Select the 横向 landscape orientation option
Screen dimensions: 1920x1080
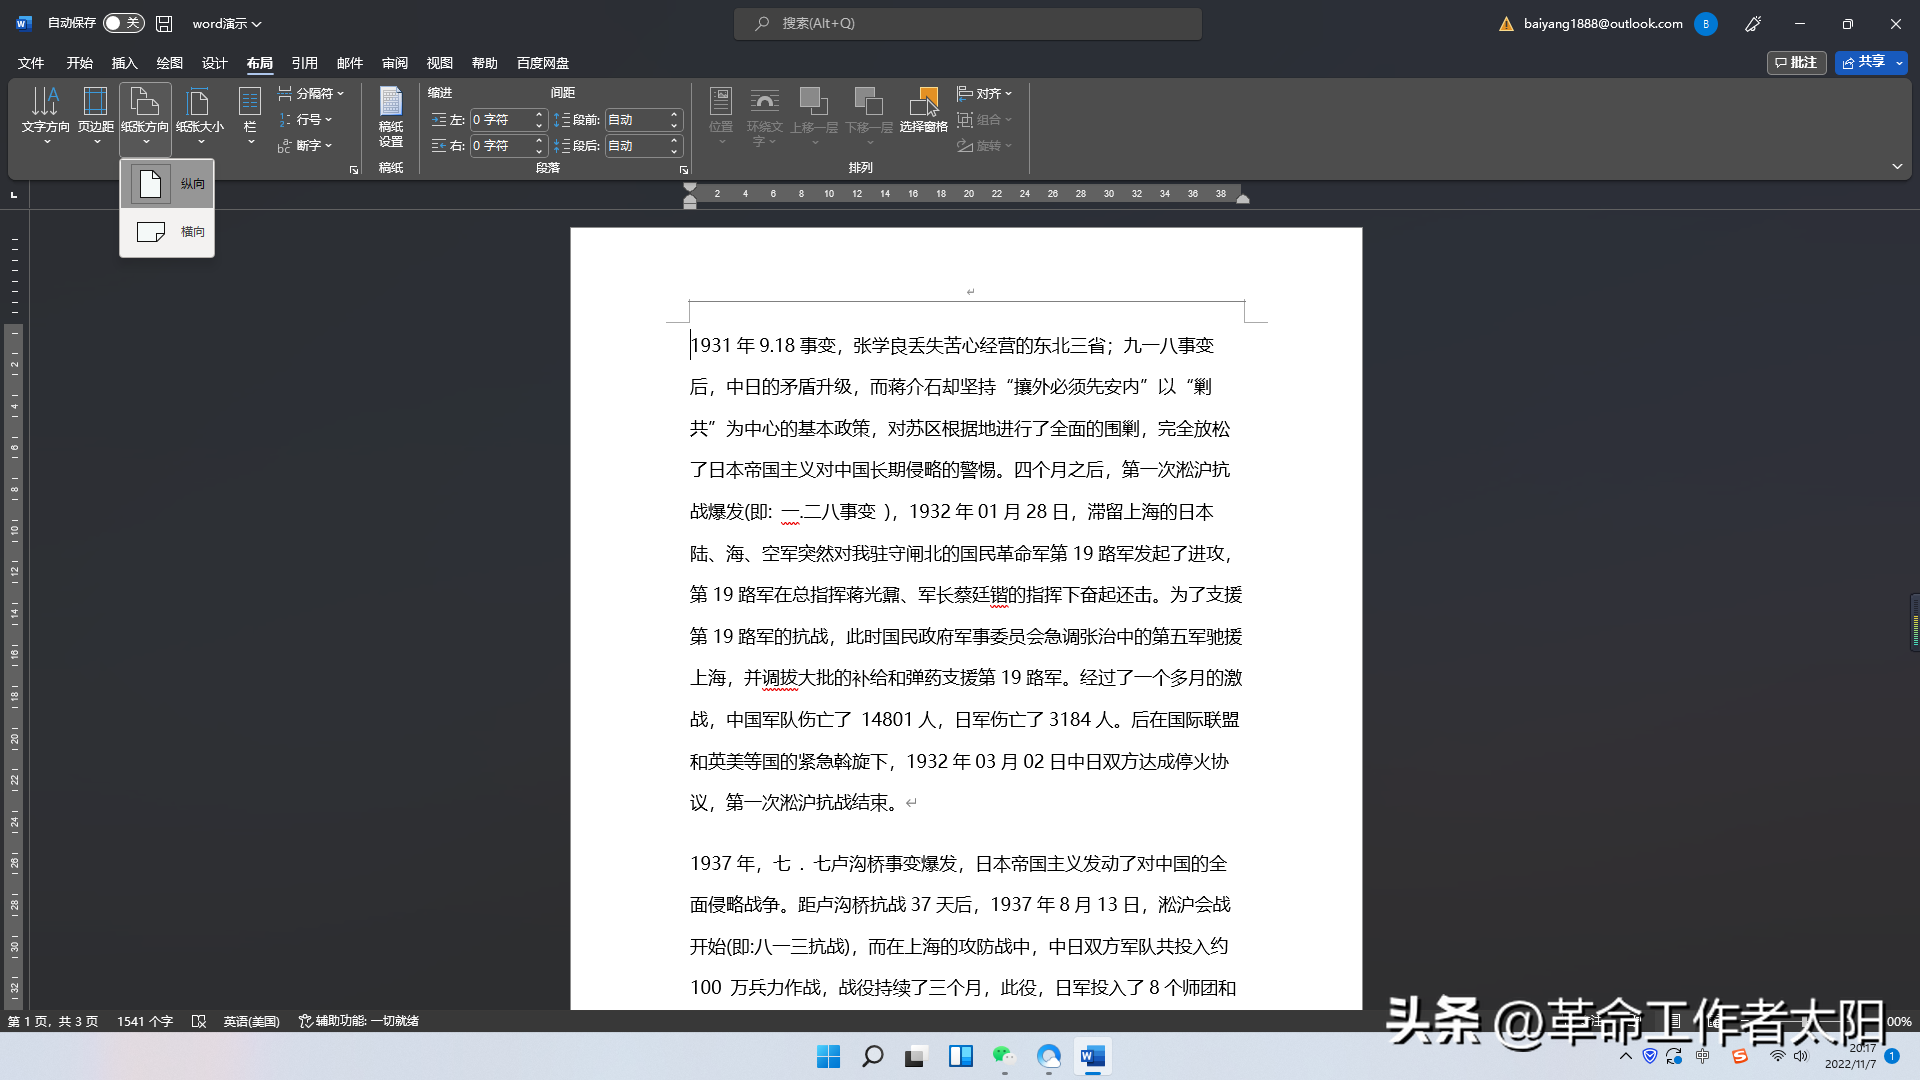tap(167, 232)
